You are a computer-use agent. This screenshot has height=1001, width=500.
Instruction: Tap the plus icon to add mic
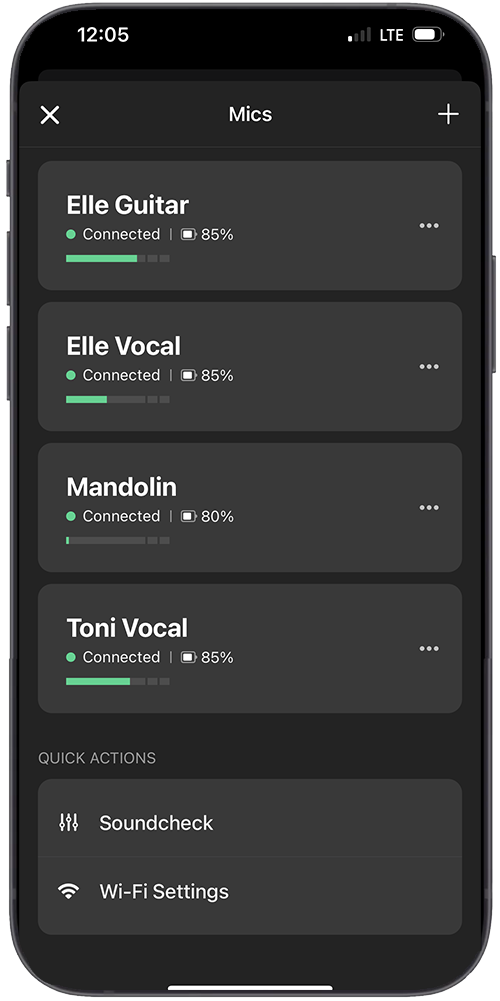(x=448, y=114)
